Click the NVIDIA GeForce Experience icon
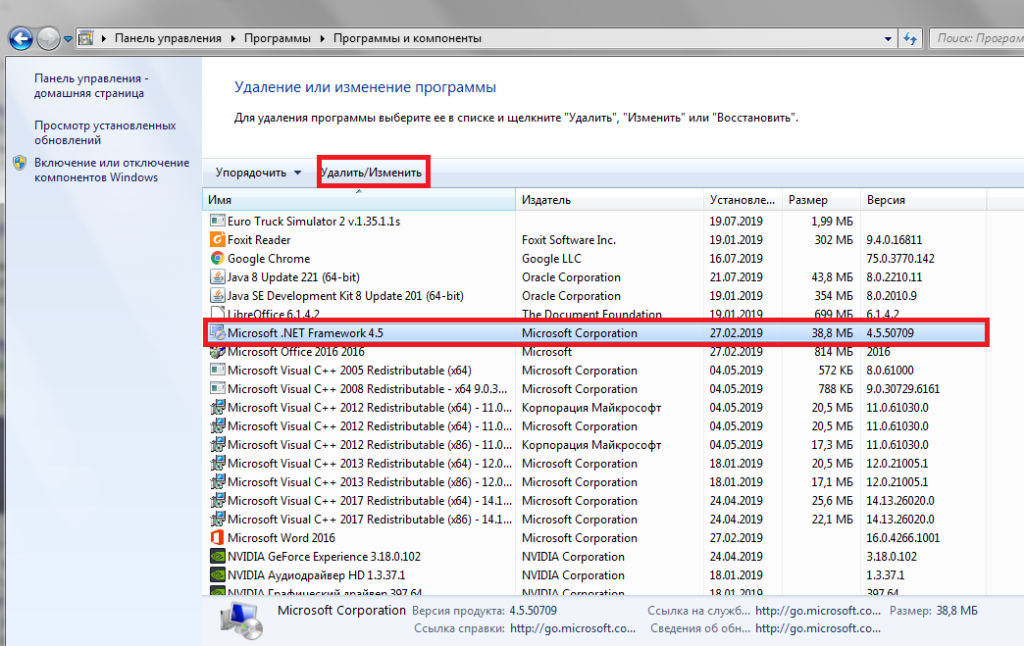The height and width of the screenshot is (646, 1024). click(217, 556)
